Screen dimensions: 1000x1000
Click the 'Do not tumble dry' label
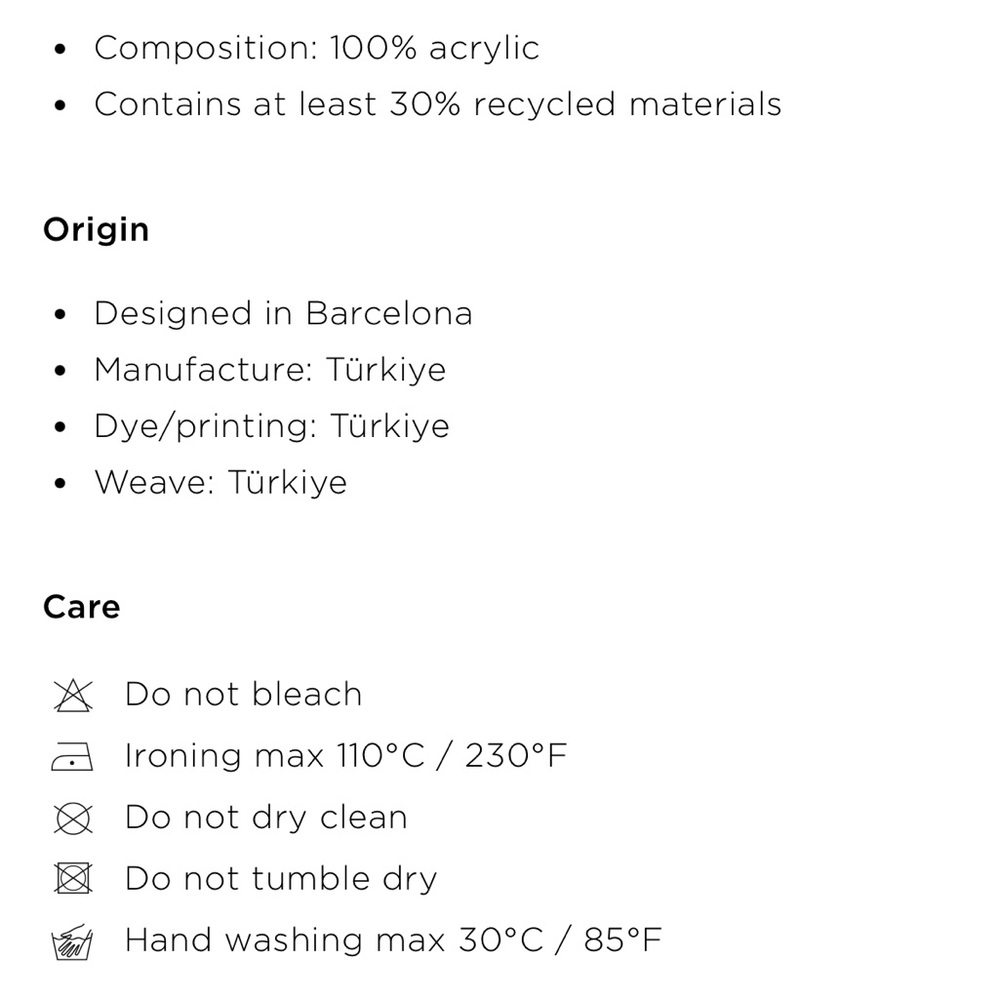point(281,879)
